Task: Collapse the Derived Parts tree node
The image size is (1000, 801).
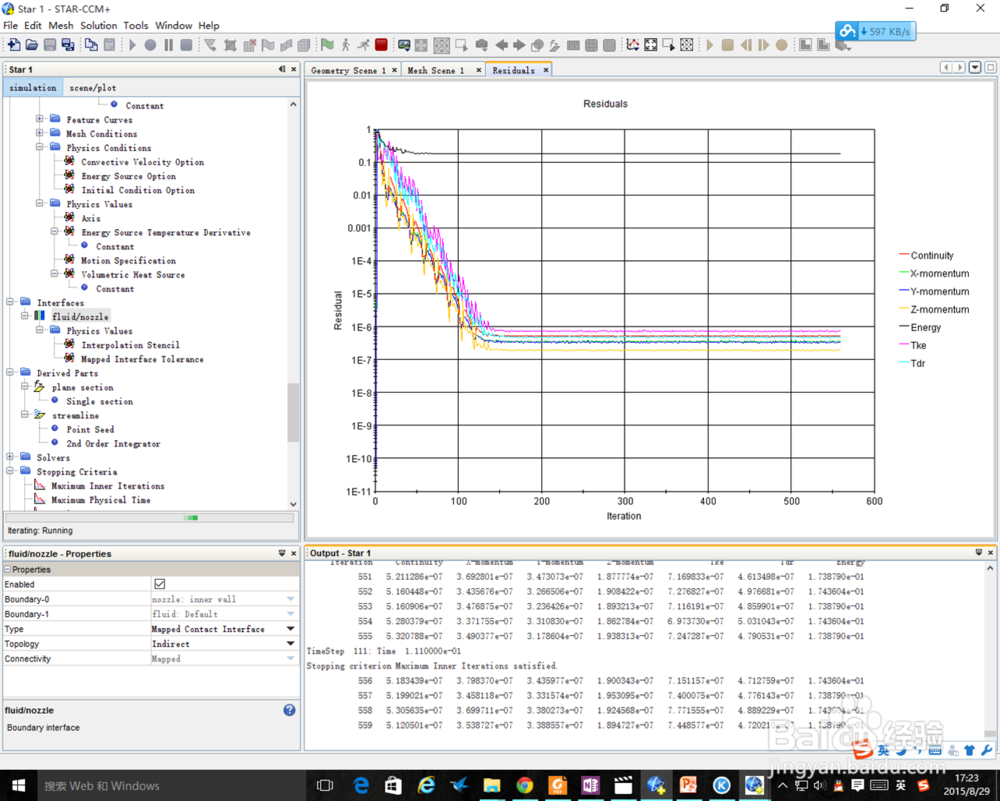Action: pos(10,372)
